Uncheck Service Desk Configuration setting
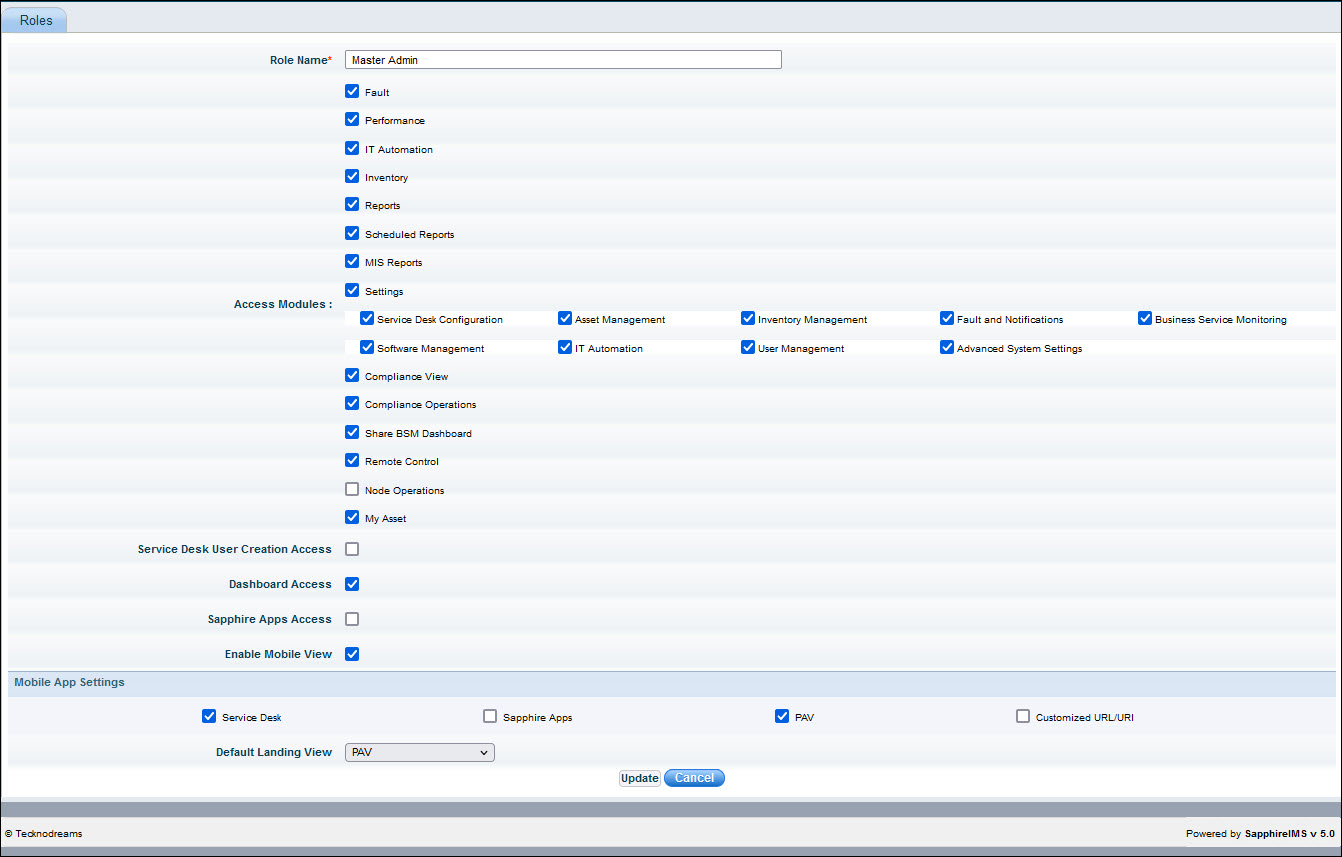 click(x=367, y=319)
